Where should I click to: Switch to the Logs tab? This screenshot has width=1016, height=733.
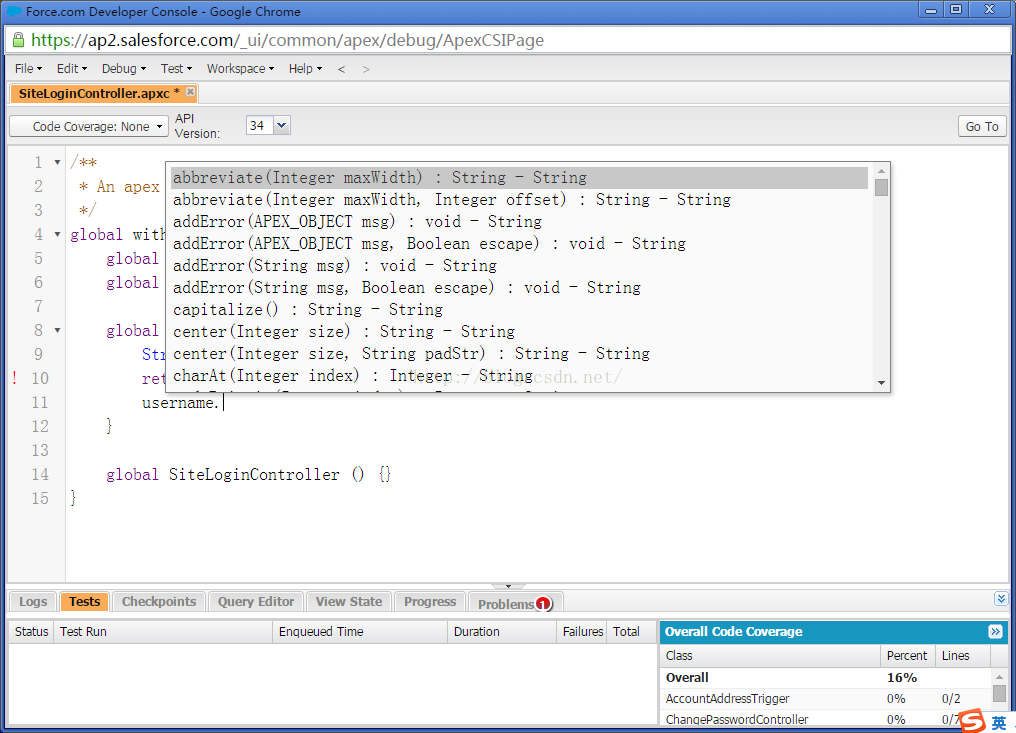33,601
